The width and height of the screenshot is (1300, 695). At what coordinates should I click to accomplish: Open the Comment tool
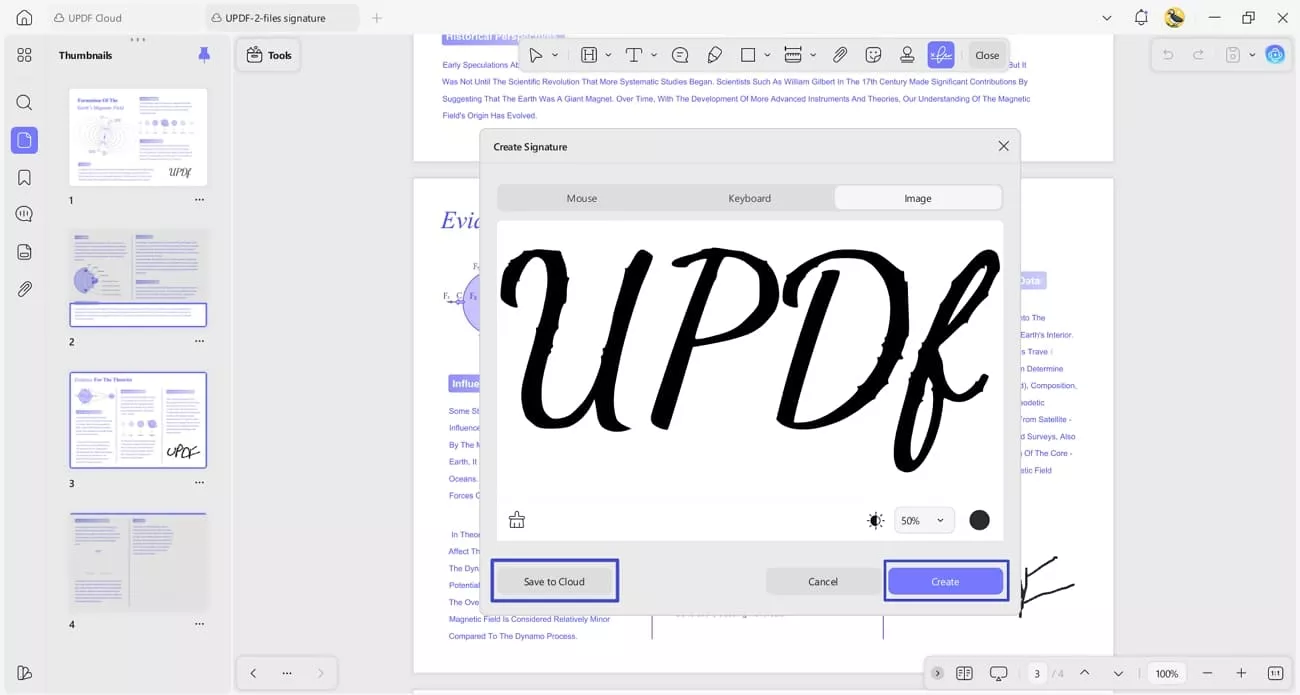click(x=680, y=55)
